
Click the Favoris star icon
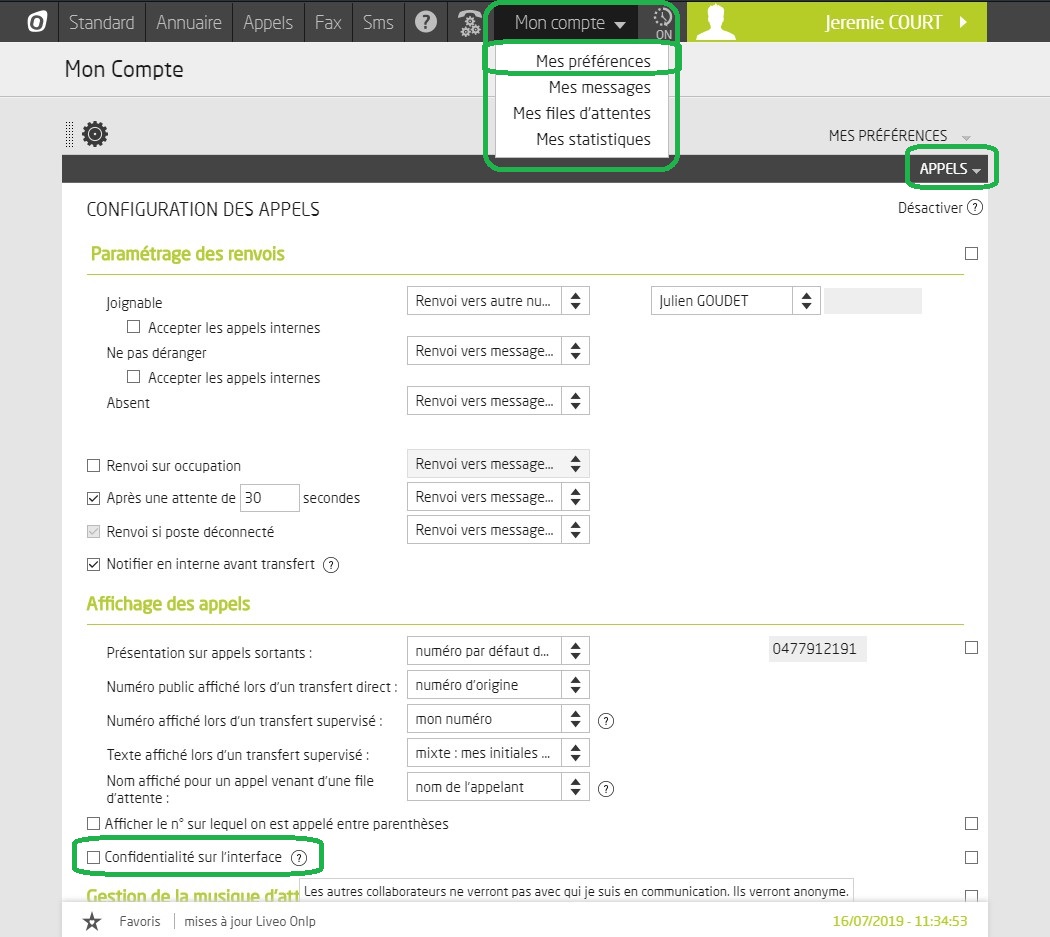coord(92,921)
